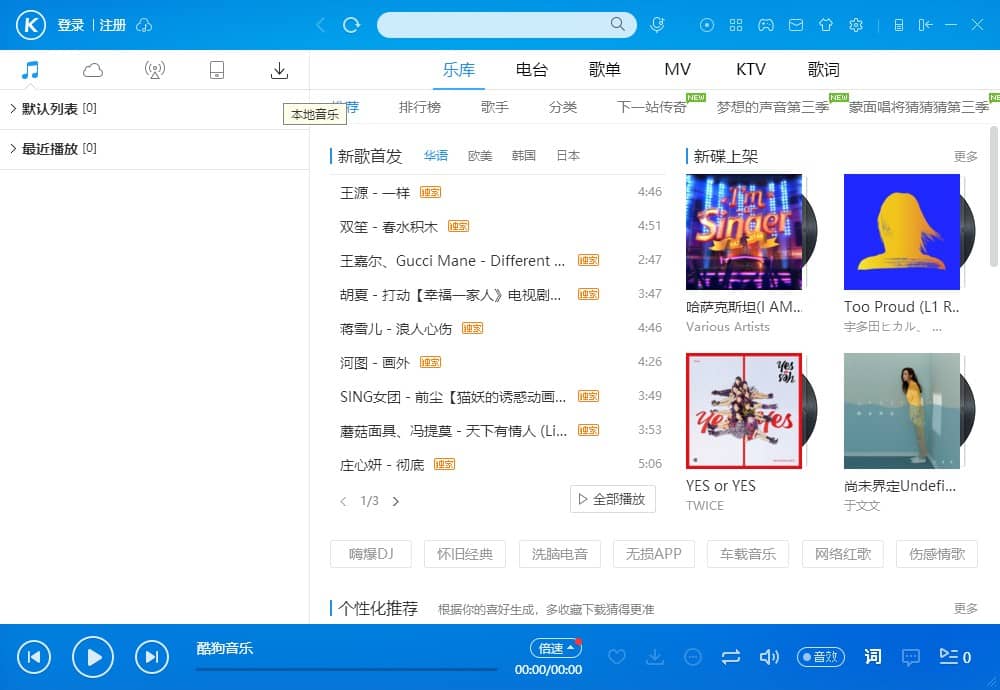1000x690 pixels.
Task: Play the song 王源 - 一样
Action: pyautogui.click(x=374, y=193)
